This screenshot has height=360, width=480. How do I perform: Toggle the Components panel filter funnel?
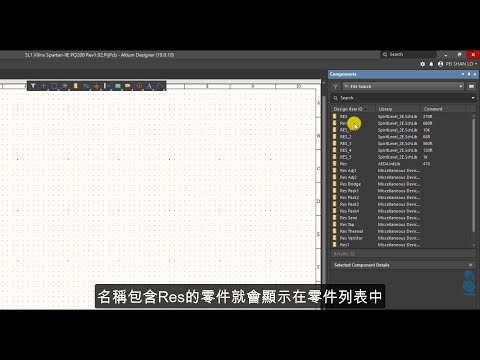point(336,86)
